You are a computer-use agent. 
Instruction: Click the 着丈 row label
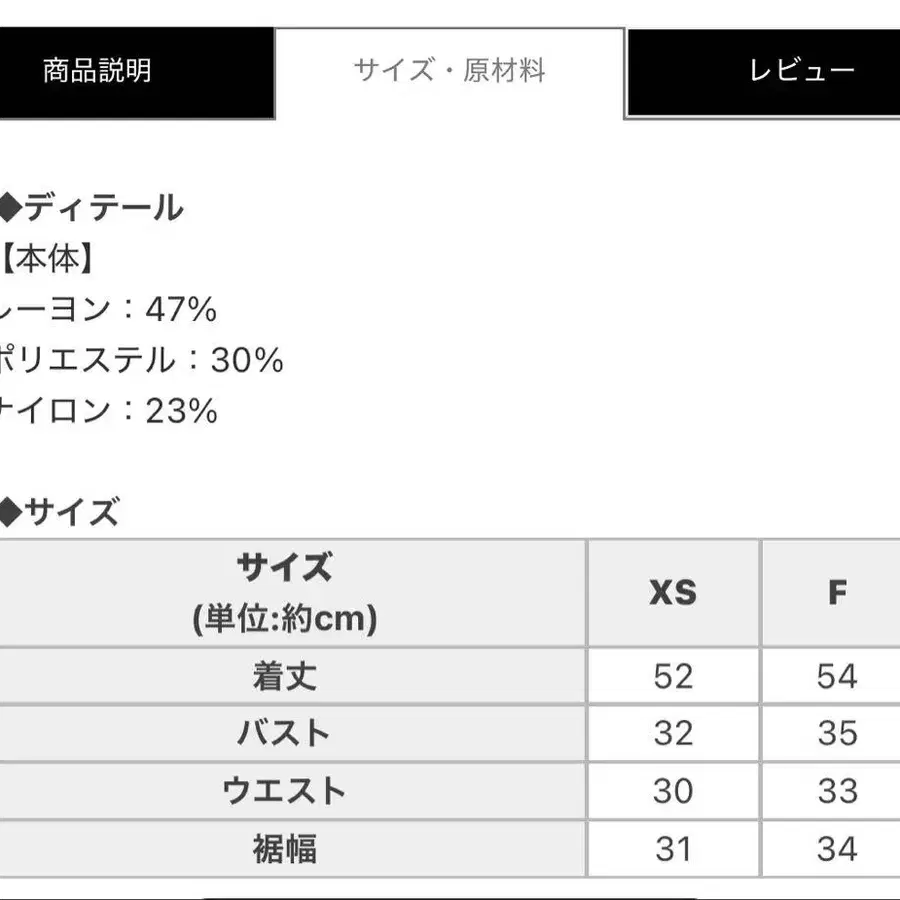[285, 676]
